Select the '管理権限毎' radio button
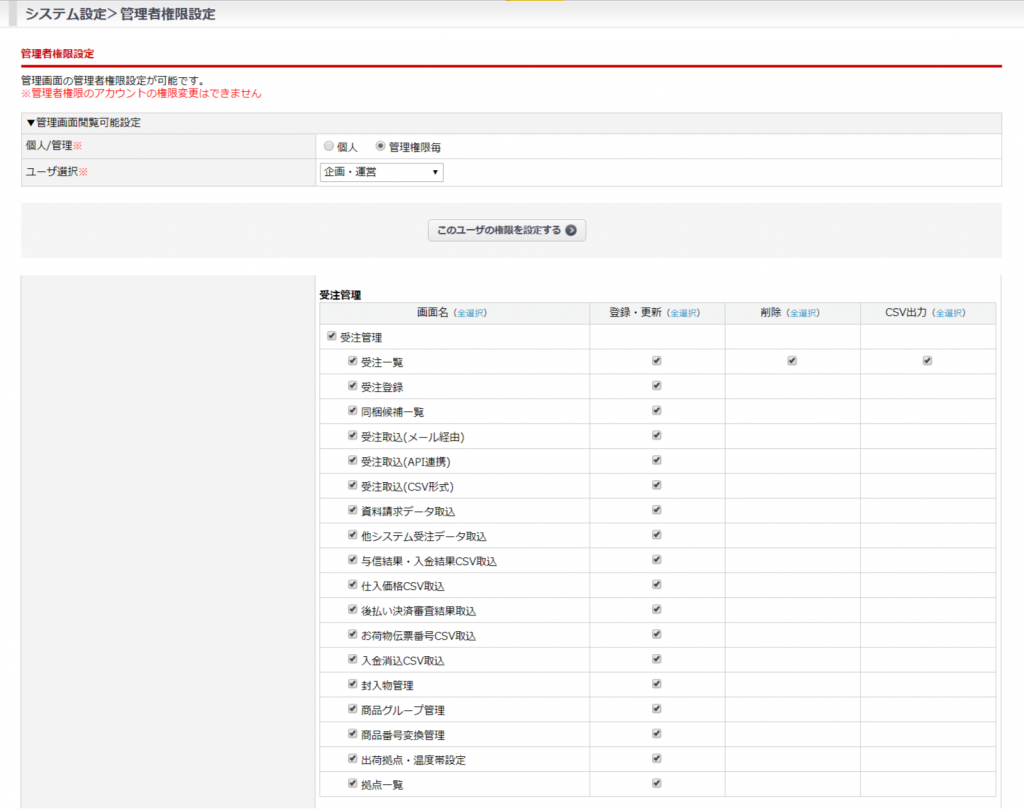 (x=381, y=146)
